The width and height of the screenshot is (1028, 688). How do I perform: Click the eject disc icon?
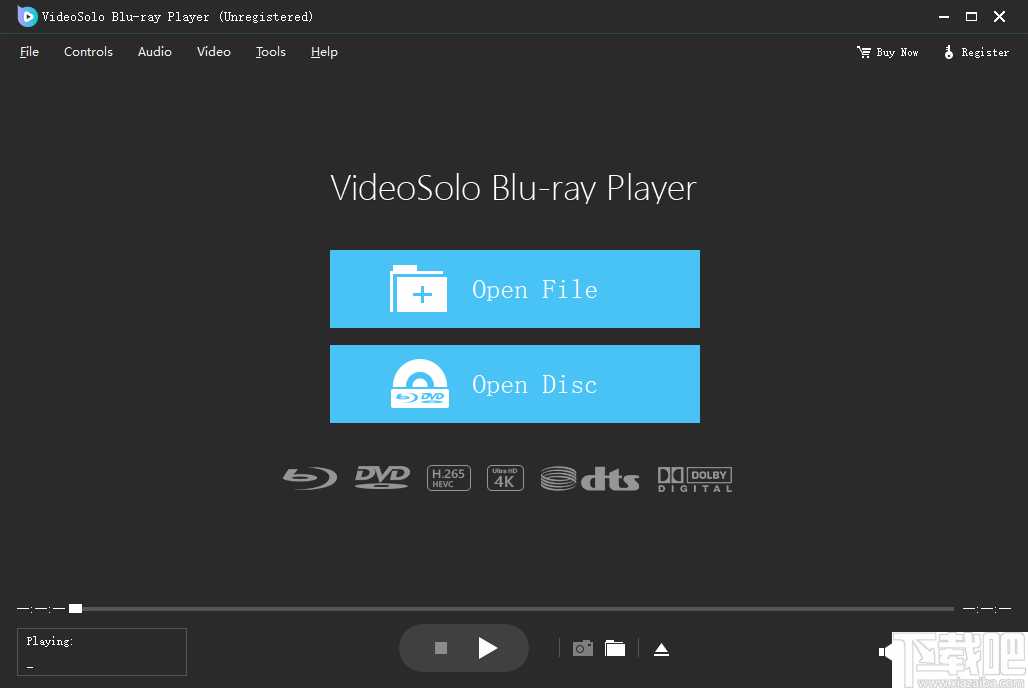661,648
